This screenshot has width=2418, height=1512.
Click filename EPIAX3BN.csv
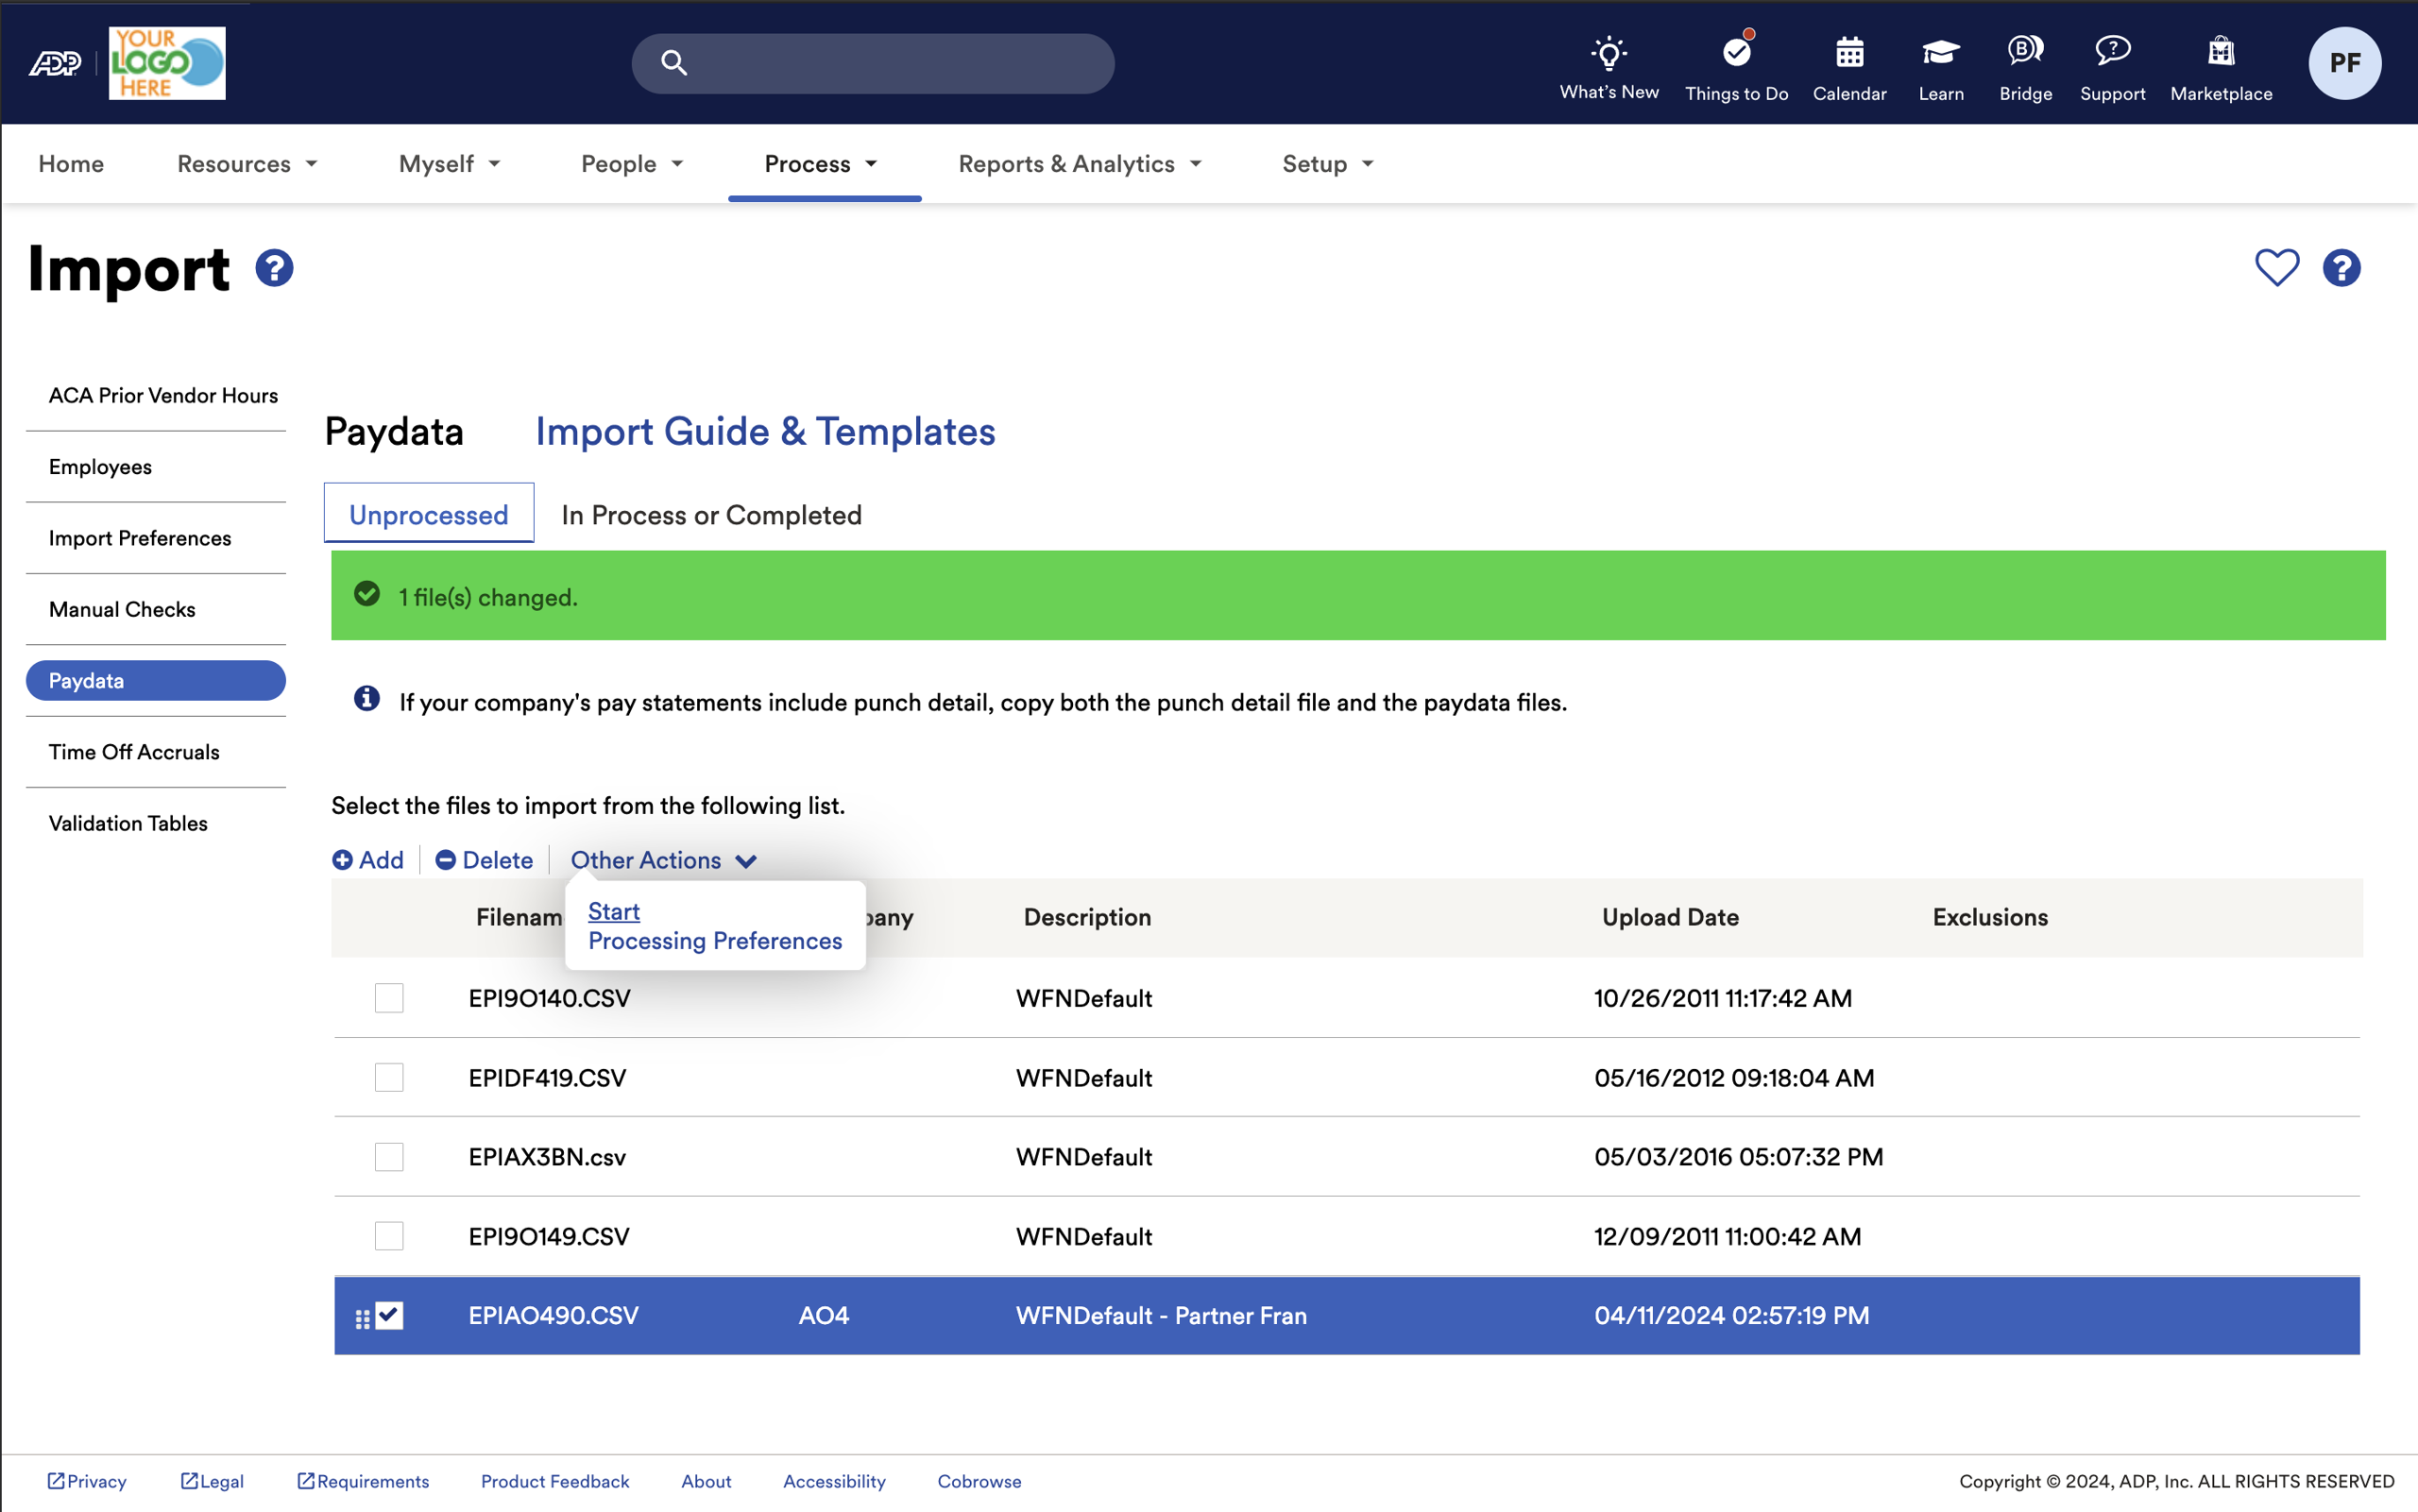click(547, 1157)
